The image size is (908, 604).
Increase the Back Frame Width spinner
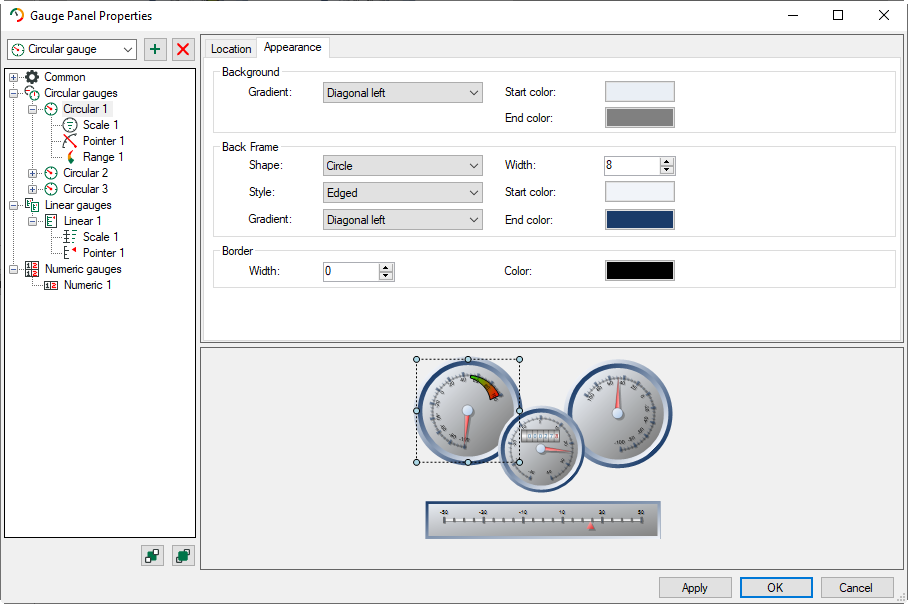667,162
